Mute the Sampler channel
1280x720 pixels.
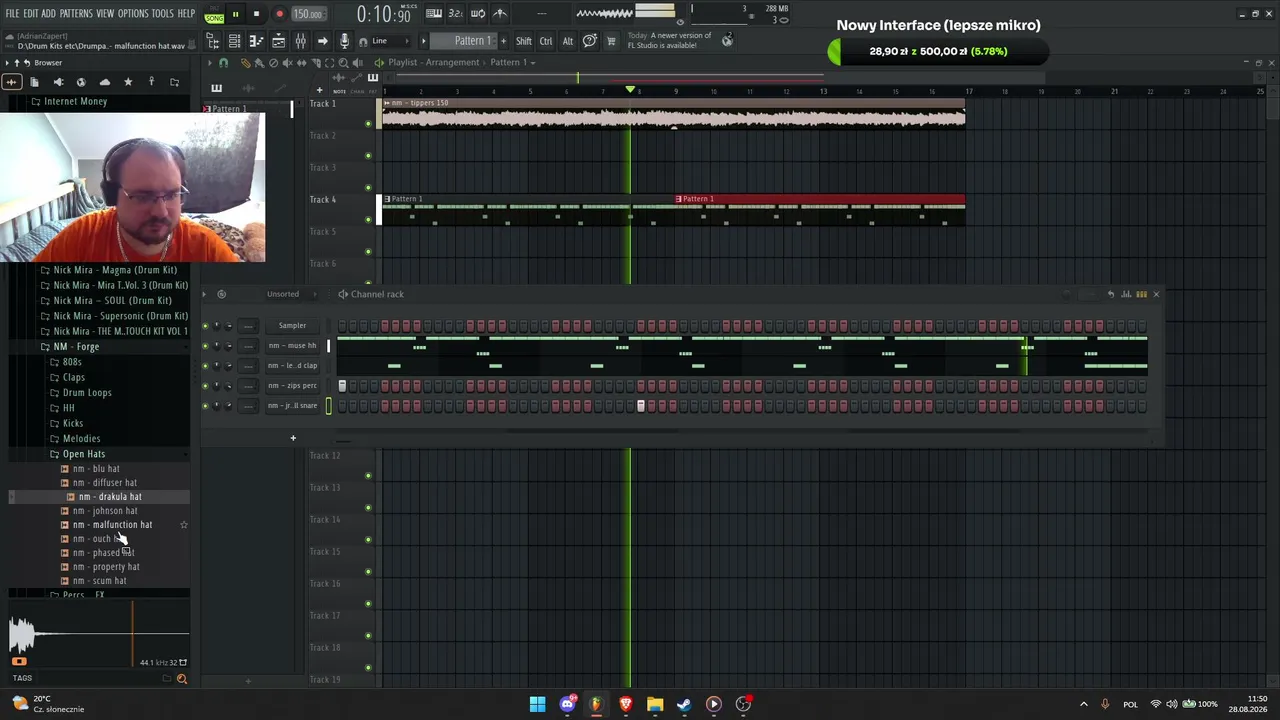[206, 326]
